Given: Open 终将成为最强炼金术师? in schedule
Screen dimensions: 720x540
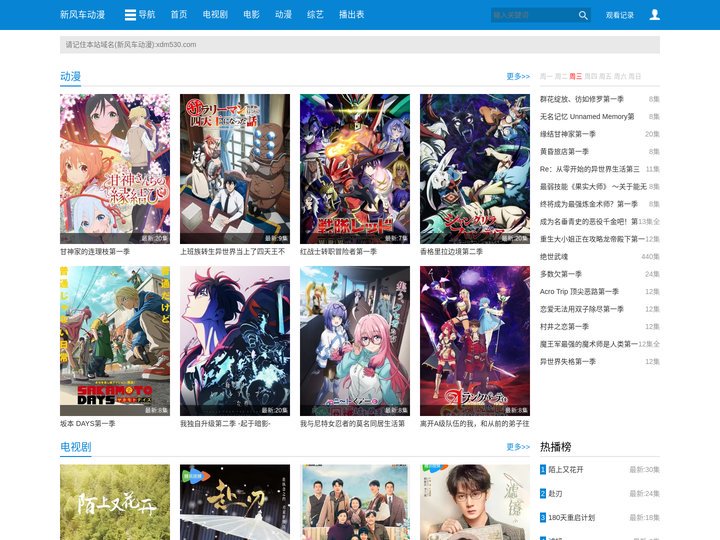Looking at the screenshot, I should [589, 204].
